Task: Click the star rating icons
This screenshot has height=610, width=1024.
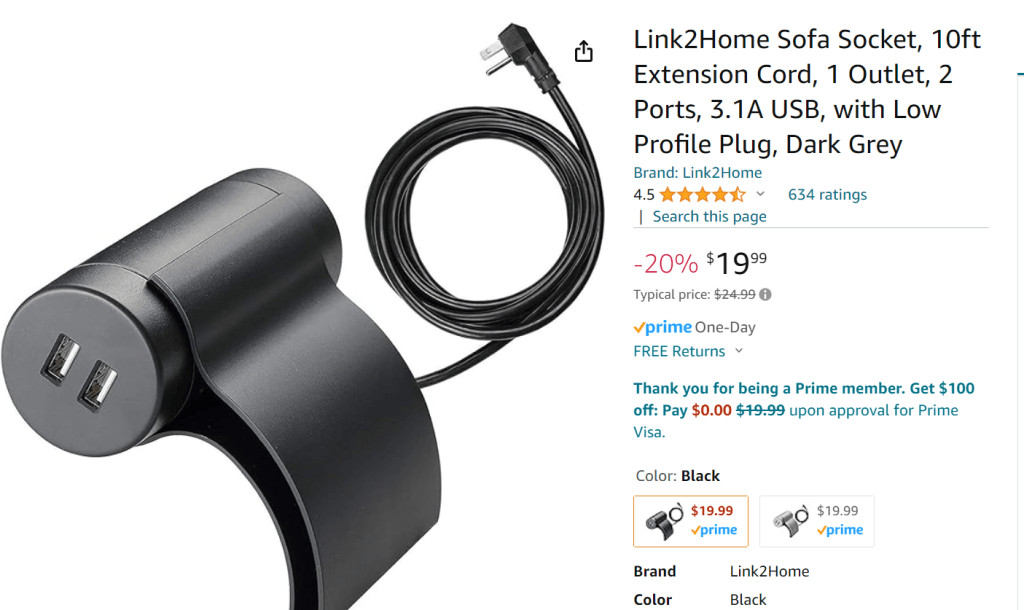Action: tap(702, 195)
